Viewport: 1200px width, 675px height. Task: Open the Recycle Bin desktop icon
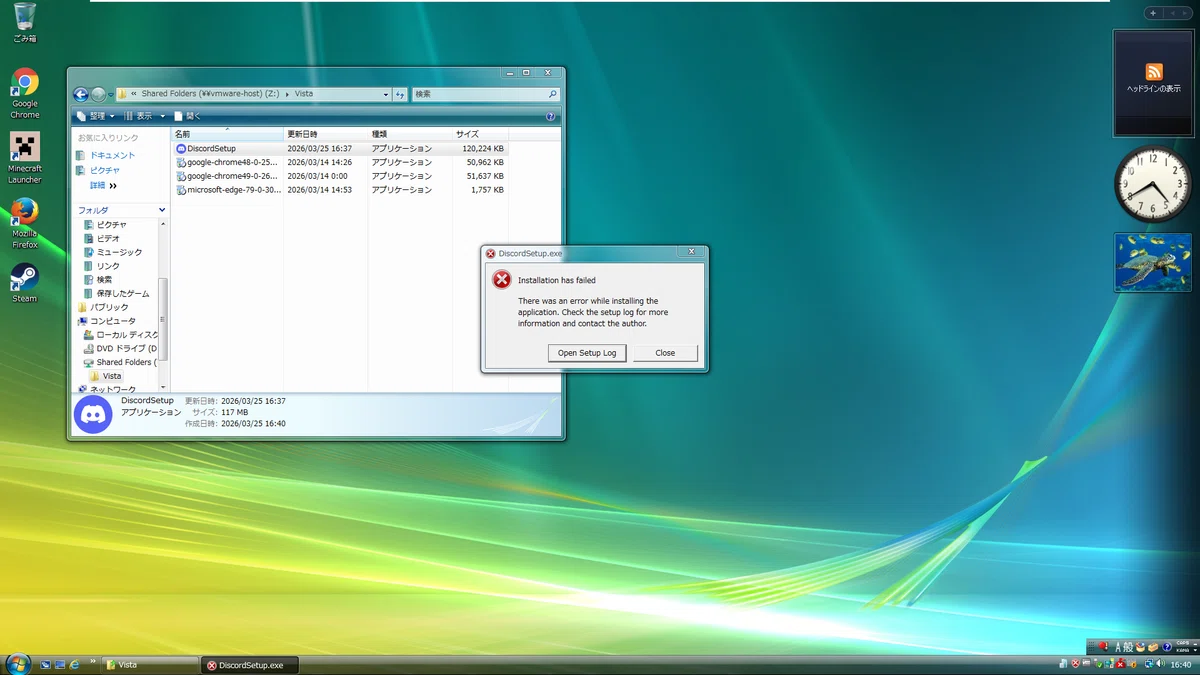pos(25,22)
